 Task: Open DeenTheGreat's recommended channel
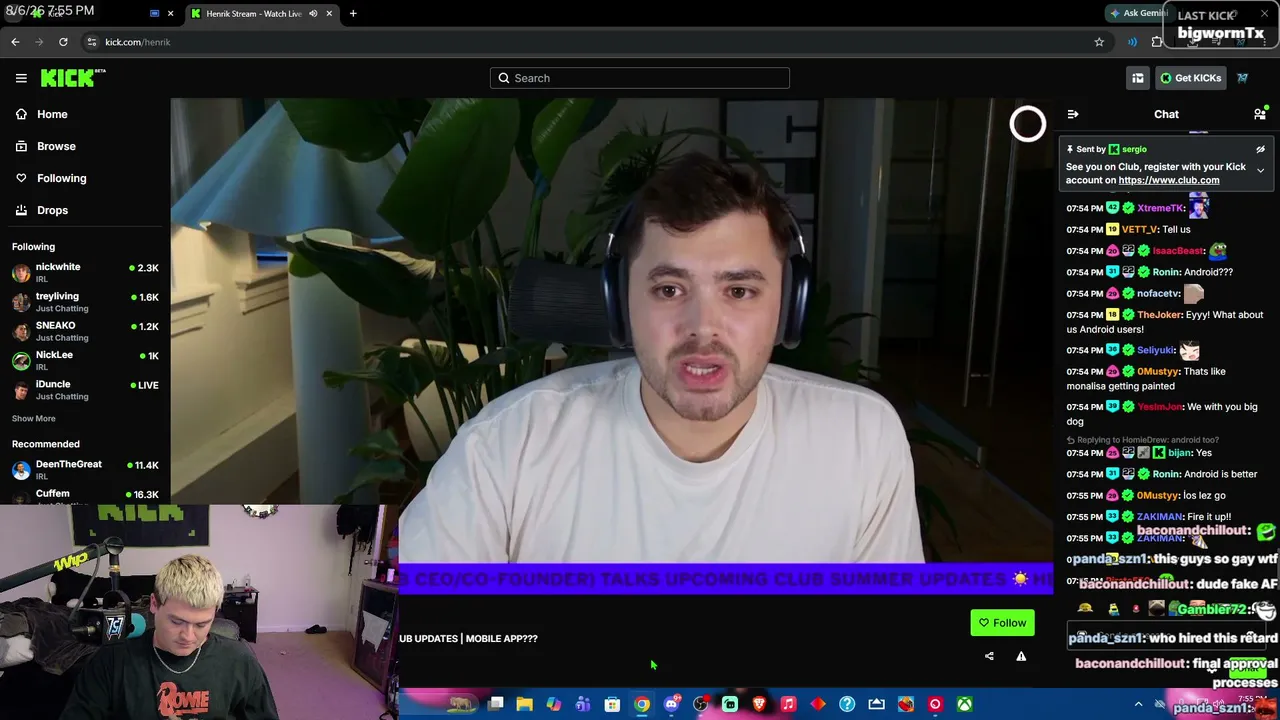coord(85,469)
